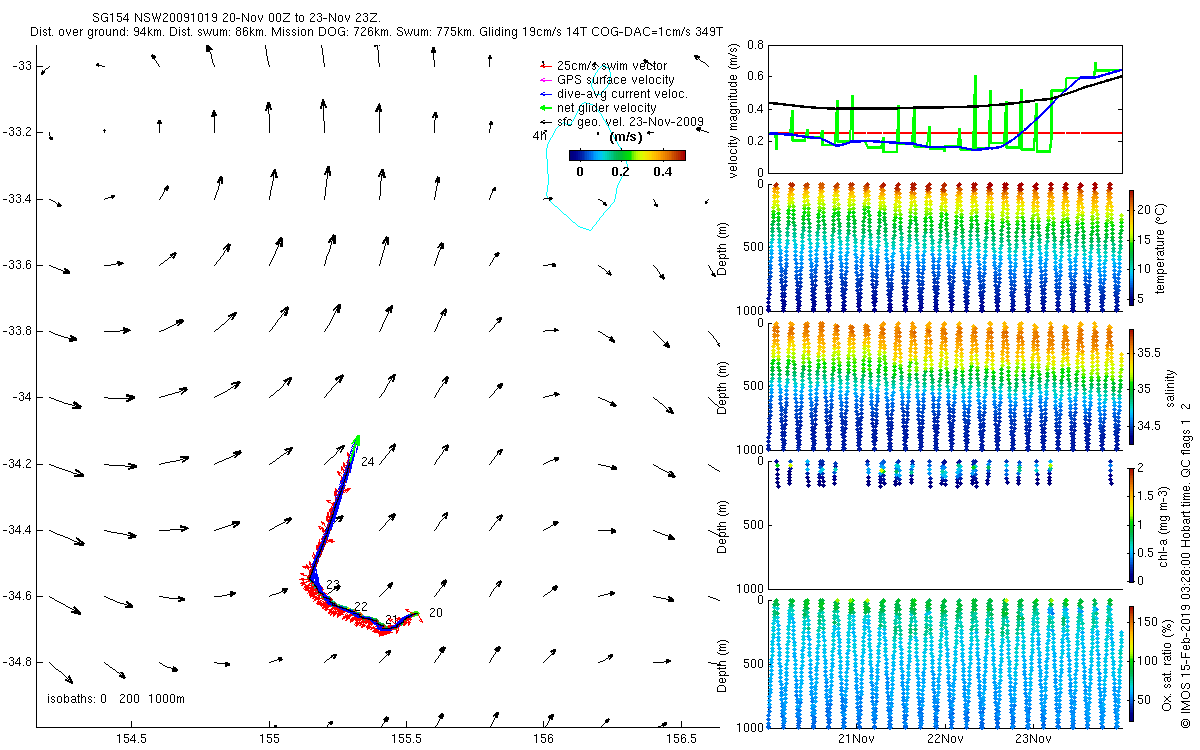Click the Ox. sat. ratio colorbar
Screen dimensions: 1200x750
coord(1131,663)
